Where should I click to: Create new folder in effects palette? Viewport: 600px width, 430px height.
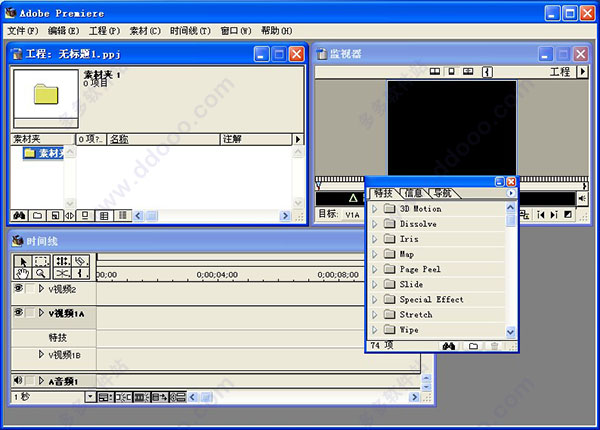473,346
